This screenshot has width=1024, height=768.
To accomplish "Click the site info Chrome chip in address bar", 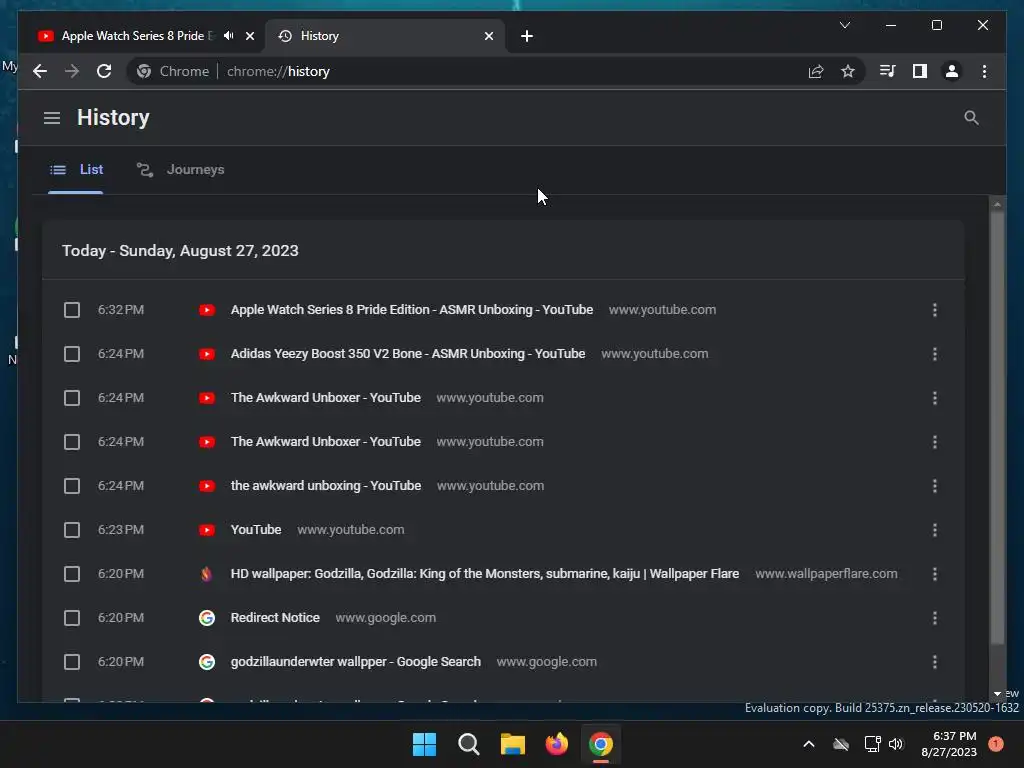I will tap(173, 71).
